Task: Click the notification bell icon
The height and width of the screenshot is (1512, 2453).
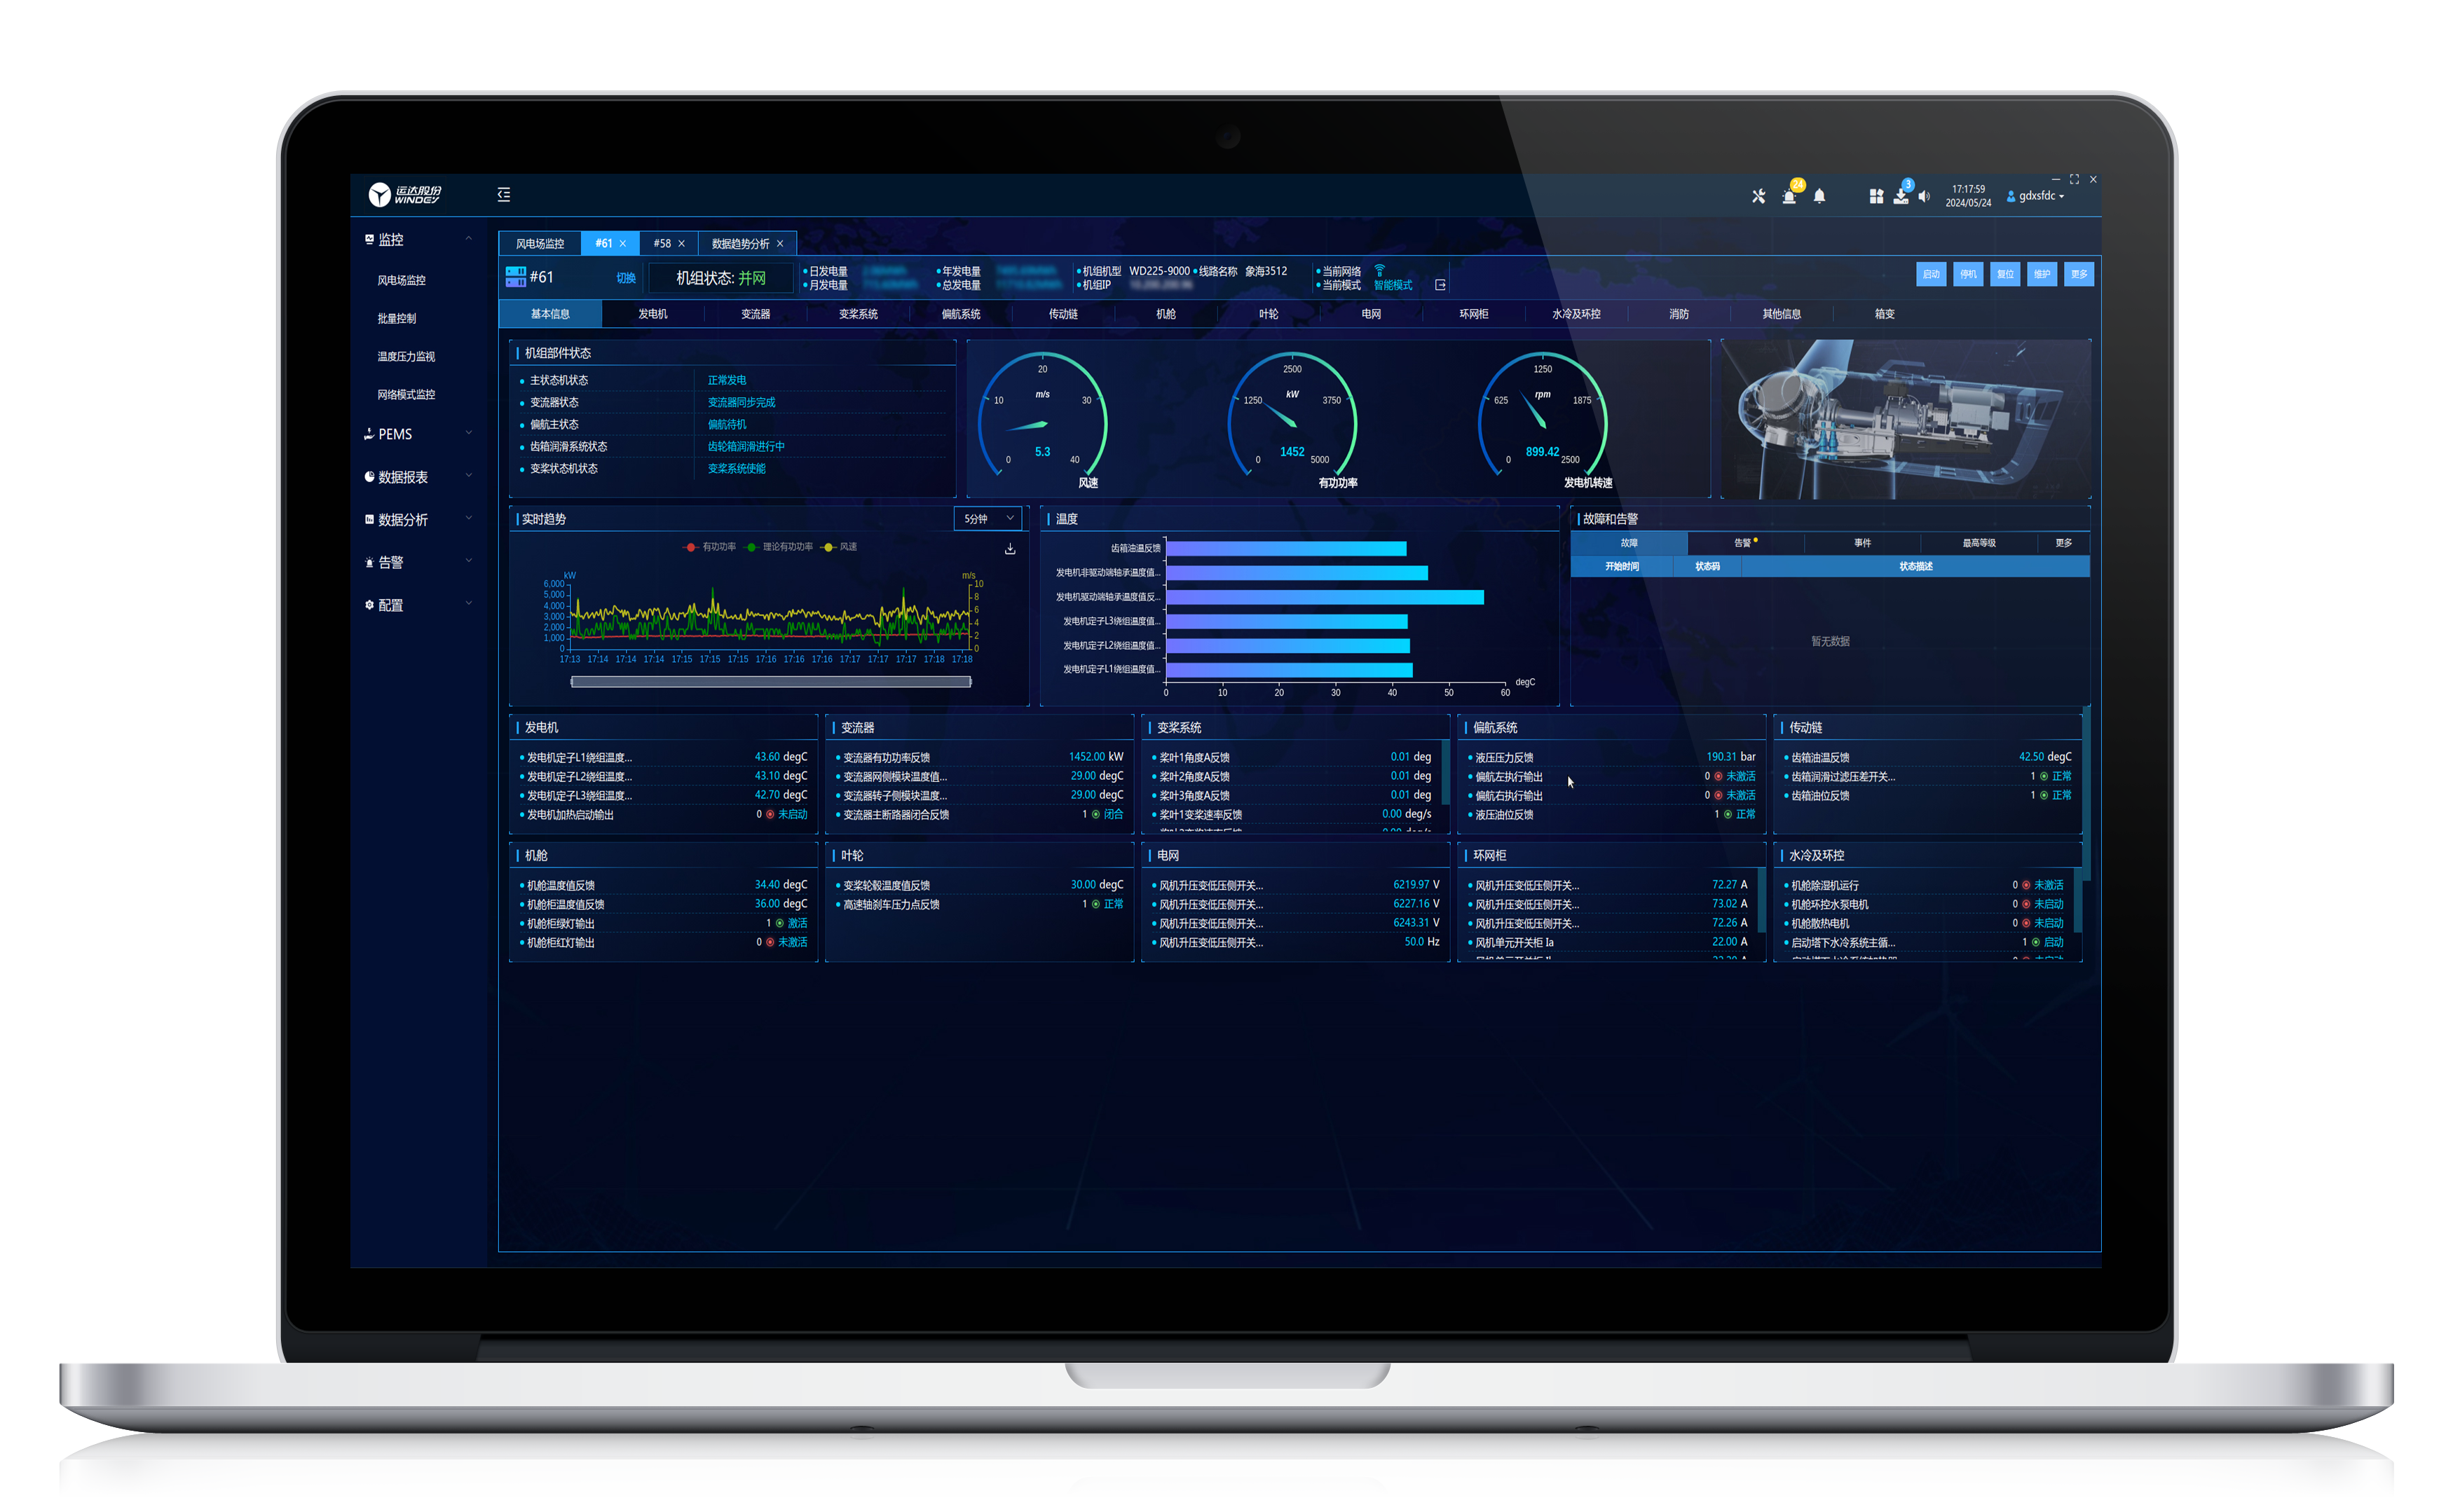Action: click(x=1819, y=197)
